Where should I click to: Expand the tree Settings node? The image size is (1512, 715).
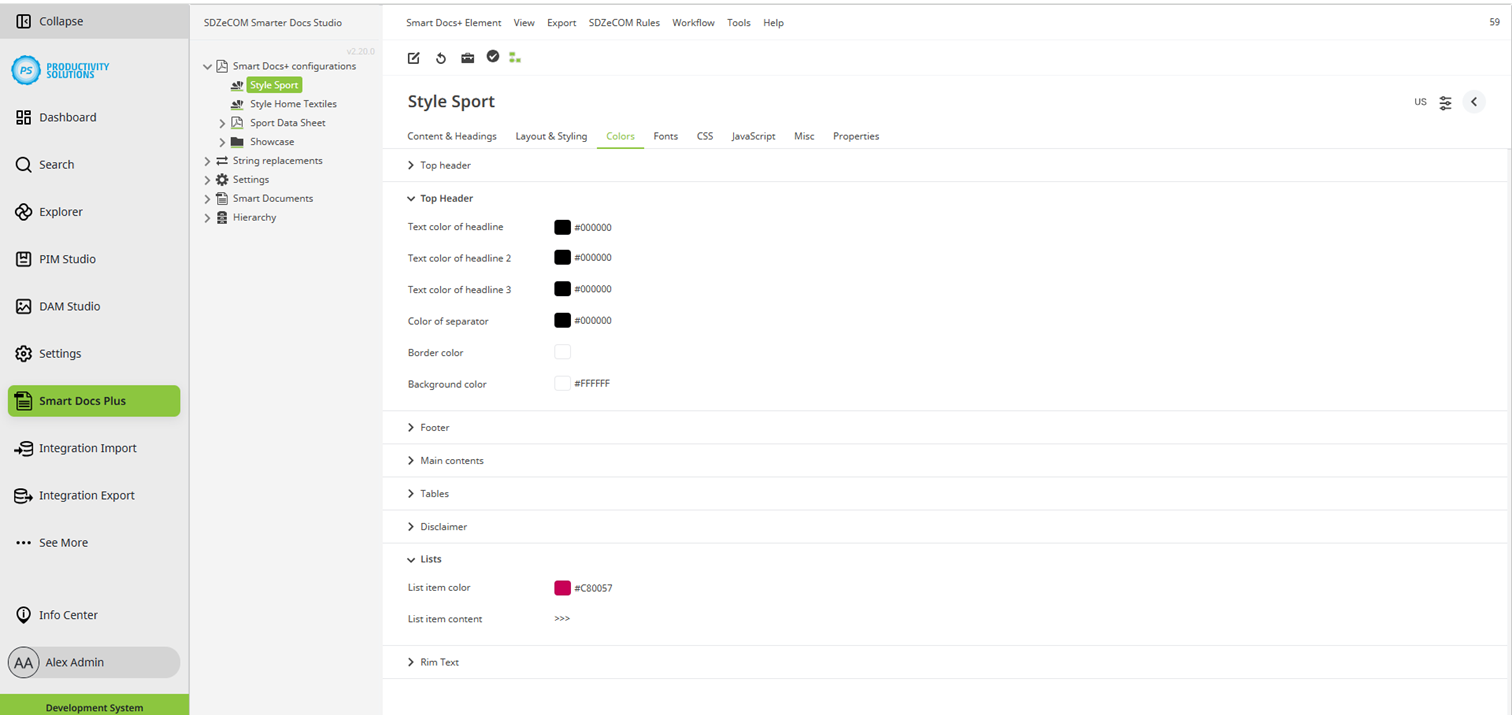click(x=207, y=180)
